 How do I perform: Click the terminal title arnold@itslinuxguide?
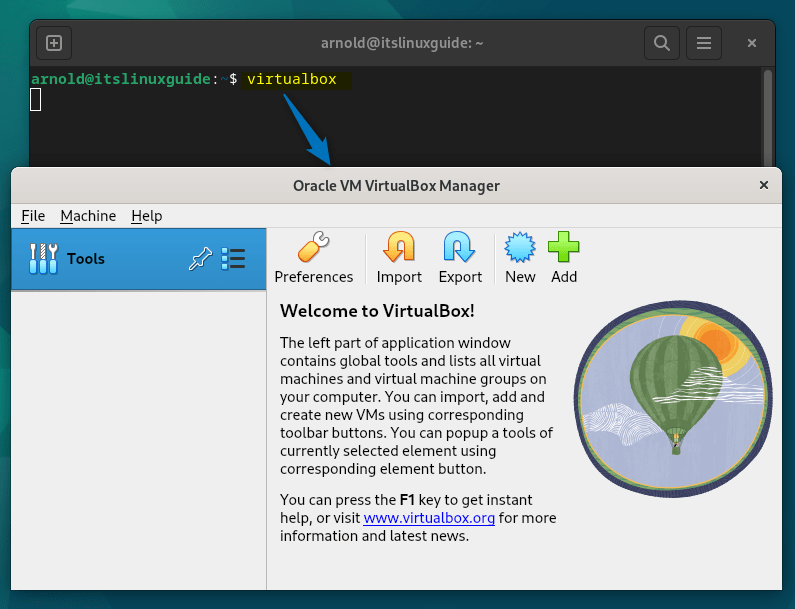click(402, 43)
